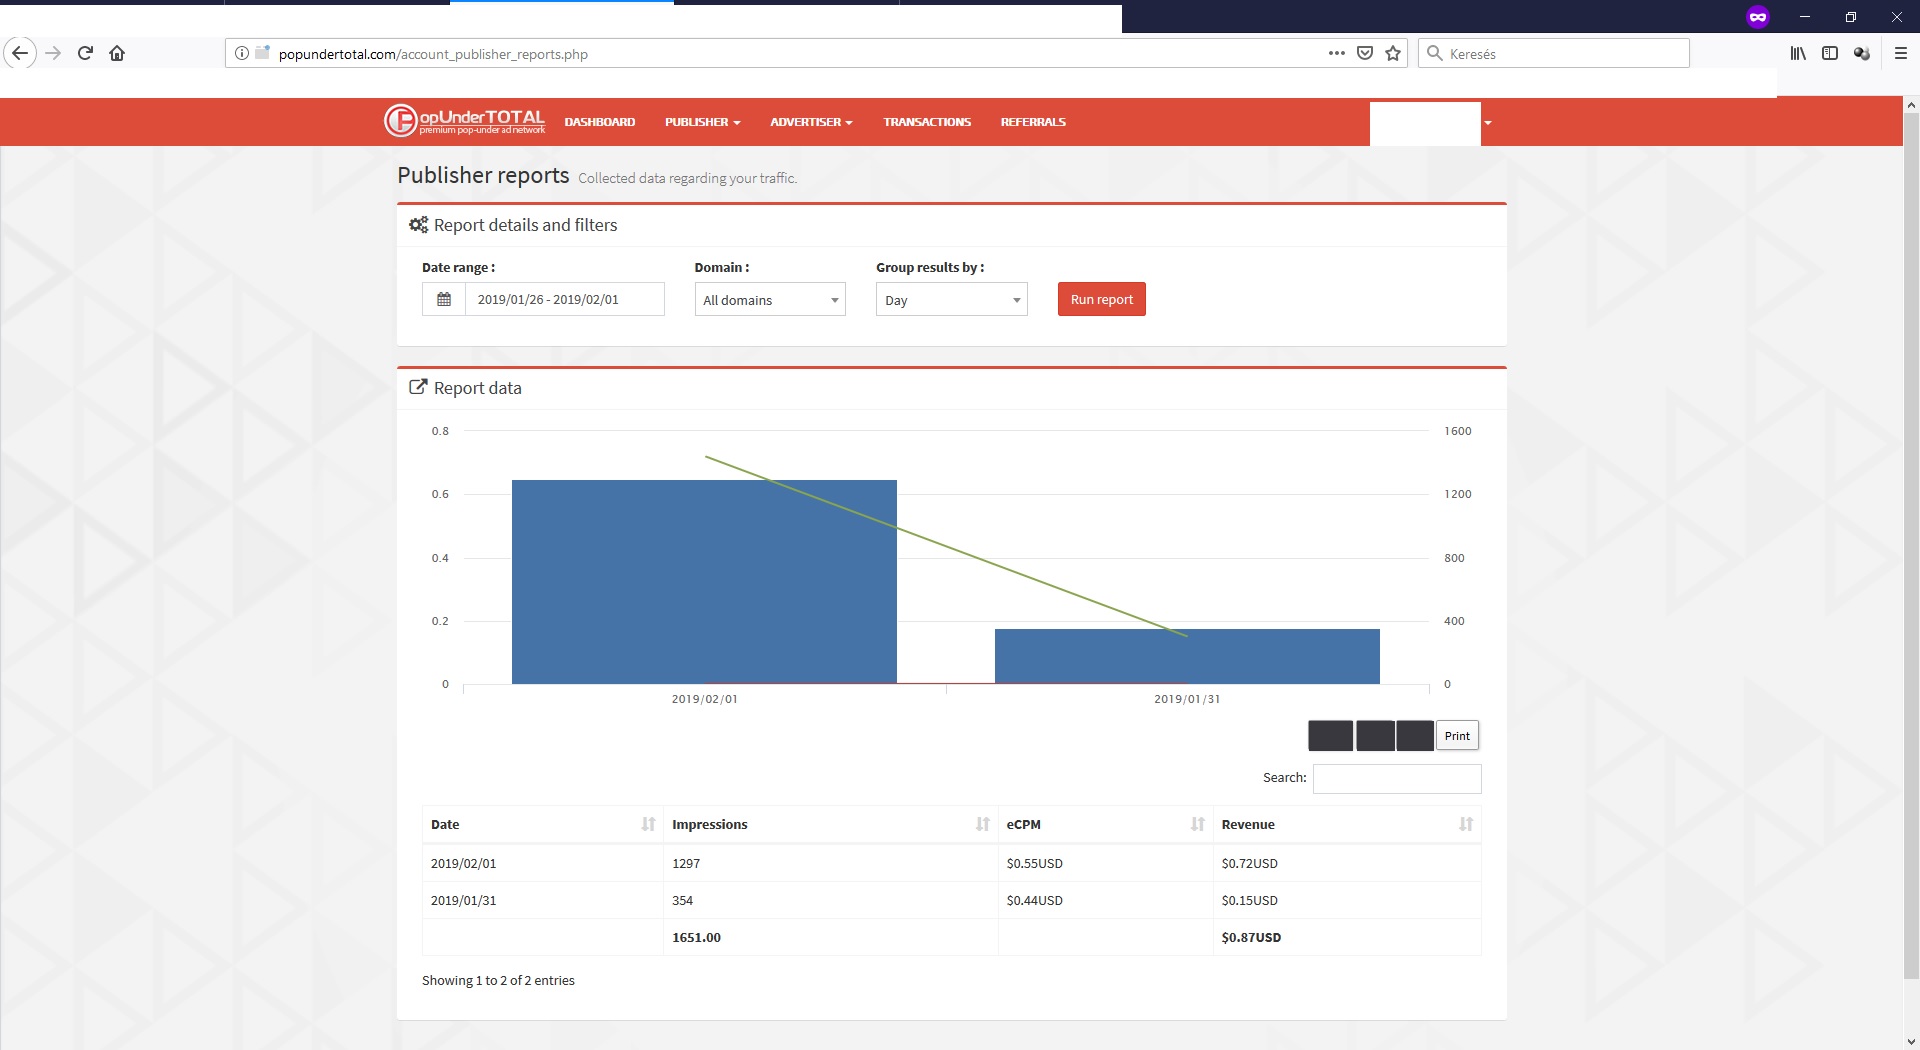Open the Group results by Day dropdown
1920x1050 pixels.
pos(951,300)
